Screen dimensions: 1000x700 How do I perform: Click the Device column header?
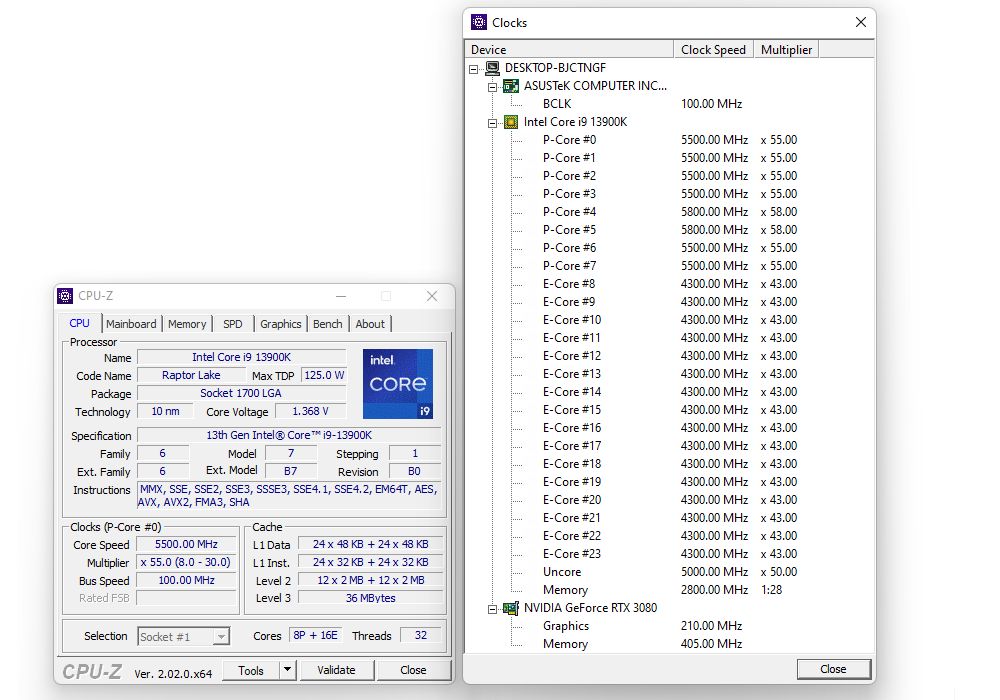click(x=570, y=50)
